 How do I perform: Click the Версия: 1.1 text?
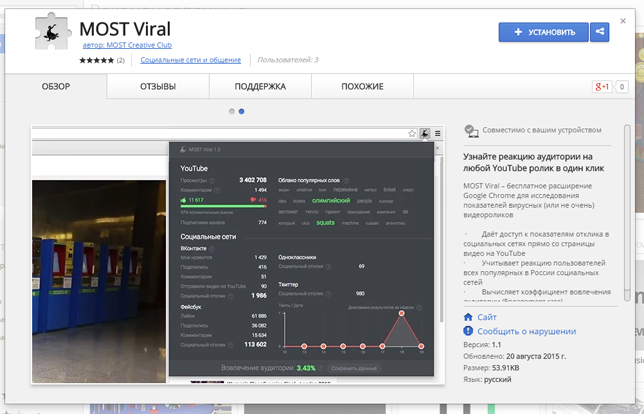[482, 345]
